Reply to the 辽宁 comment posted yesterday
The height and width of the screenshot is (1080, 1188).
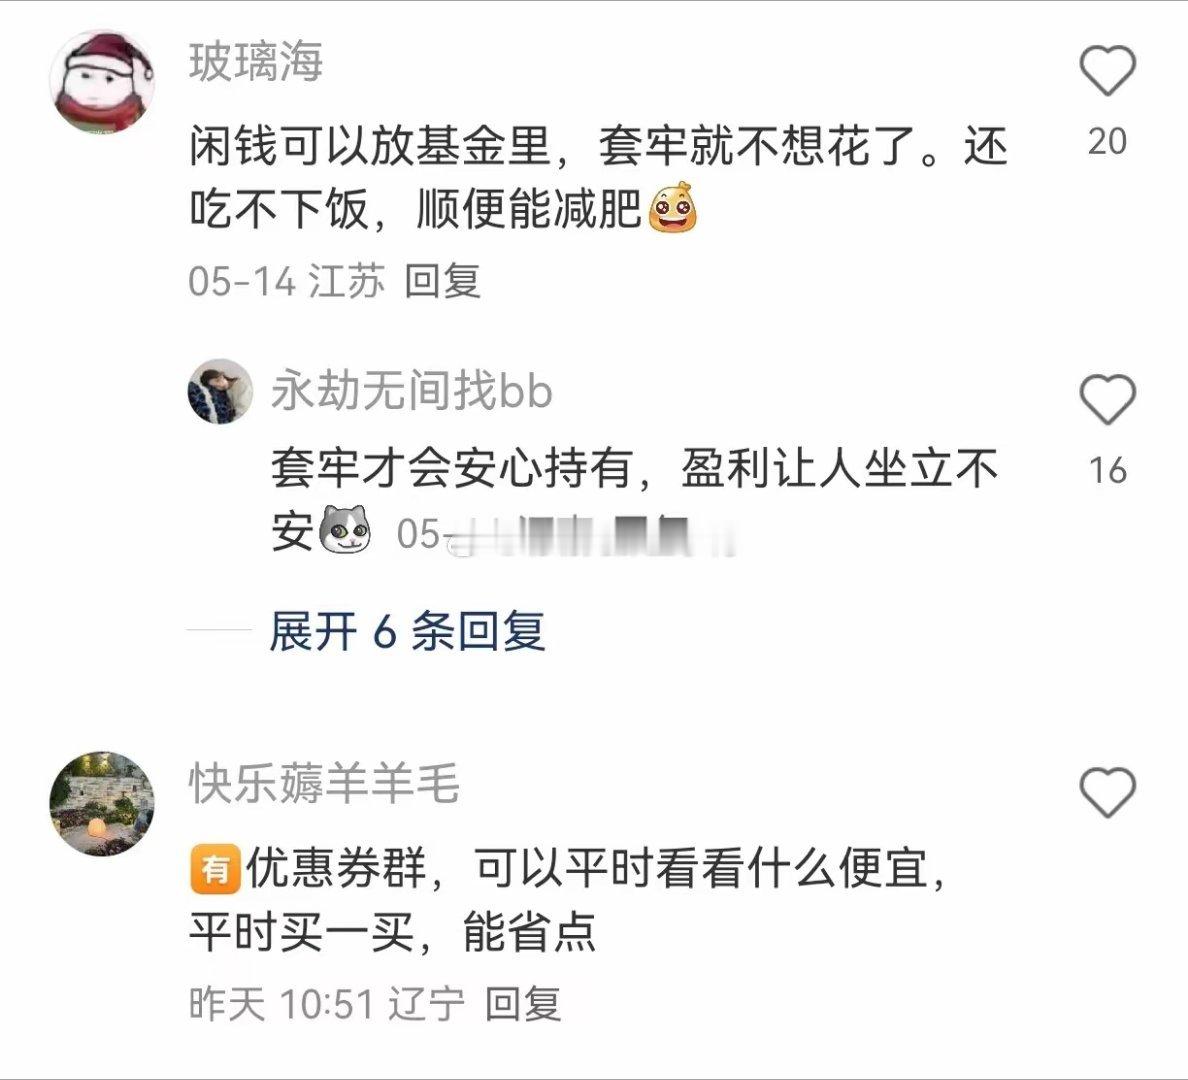pos(523,1005)
